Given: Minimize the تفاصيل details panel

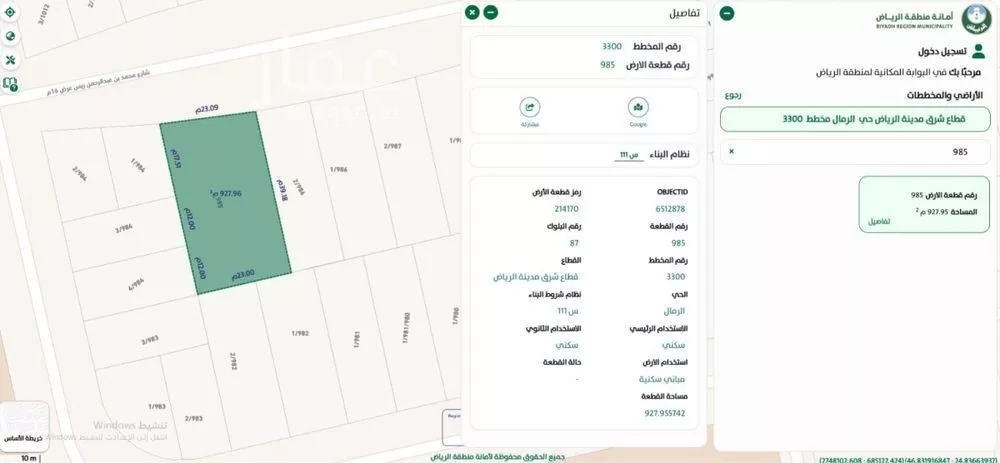Looking at the screenshot, I should tap(490, 12).
